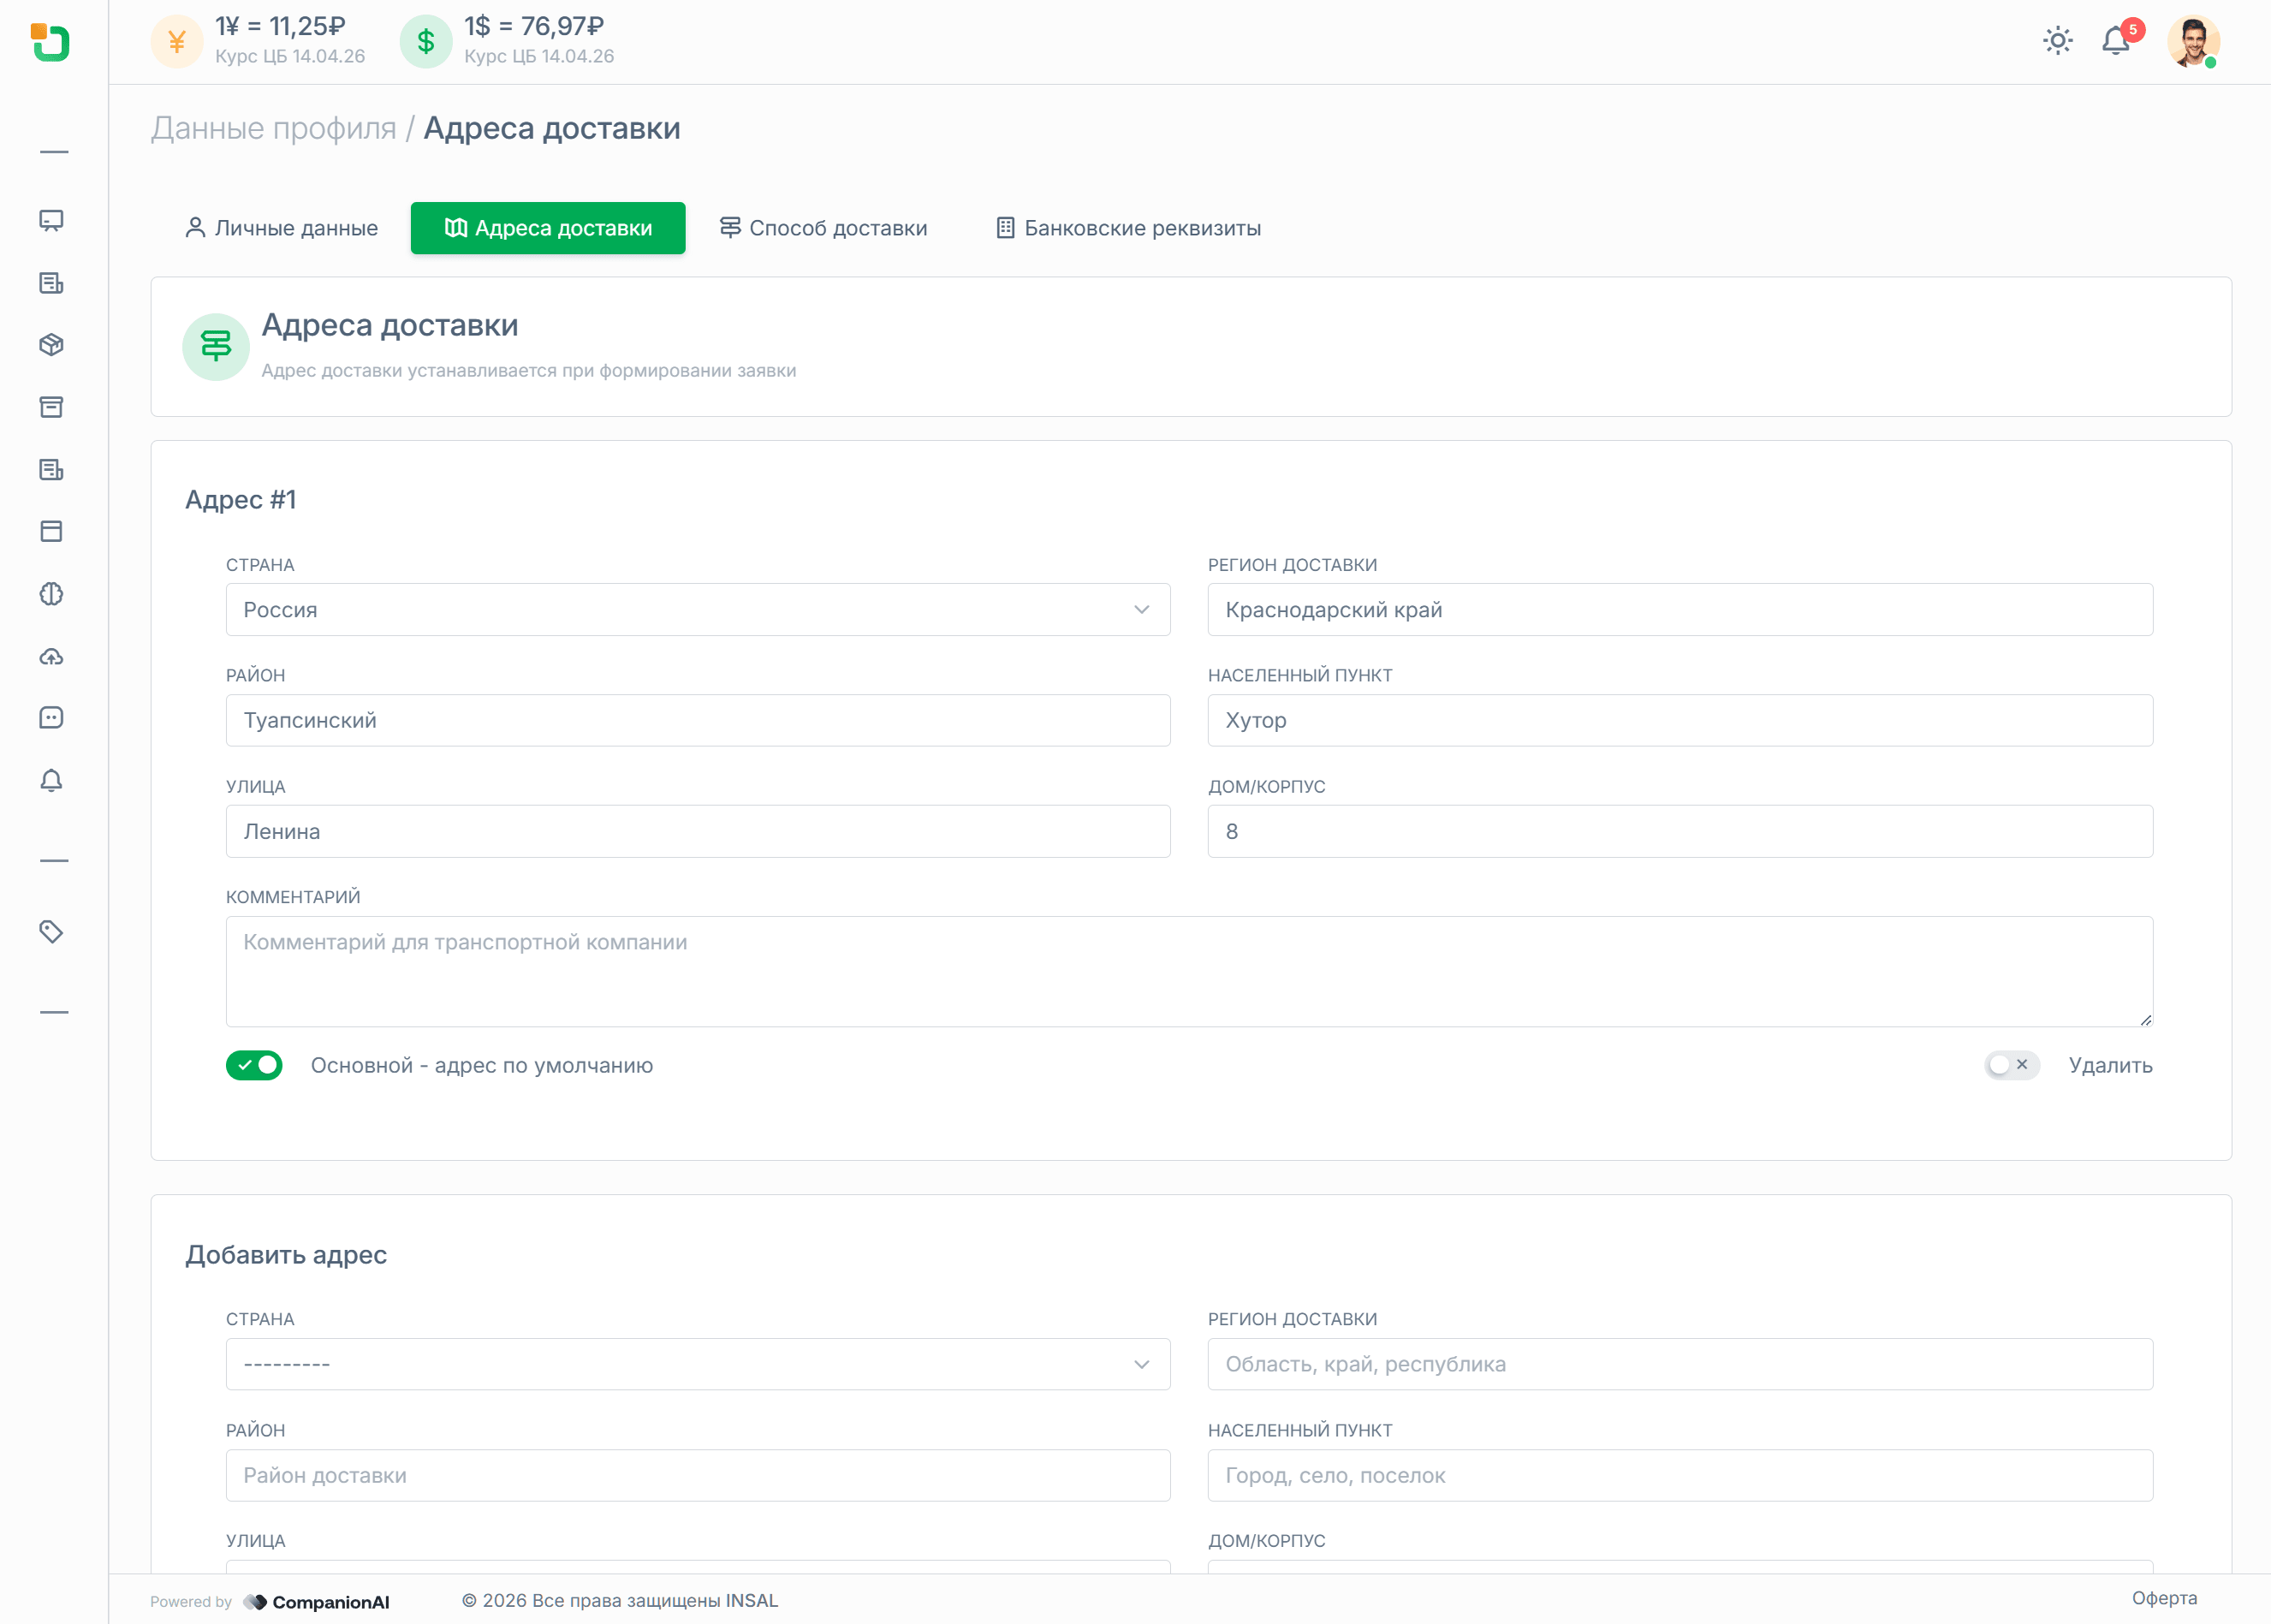Toggle the Удалить switch for Address #1
The height and width of the screenshot is (1624, 2271).
tap(2011, 1065)
